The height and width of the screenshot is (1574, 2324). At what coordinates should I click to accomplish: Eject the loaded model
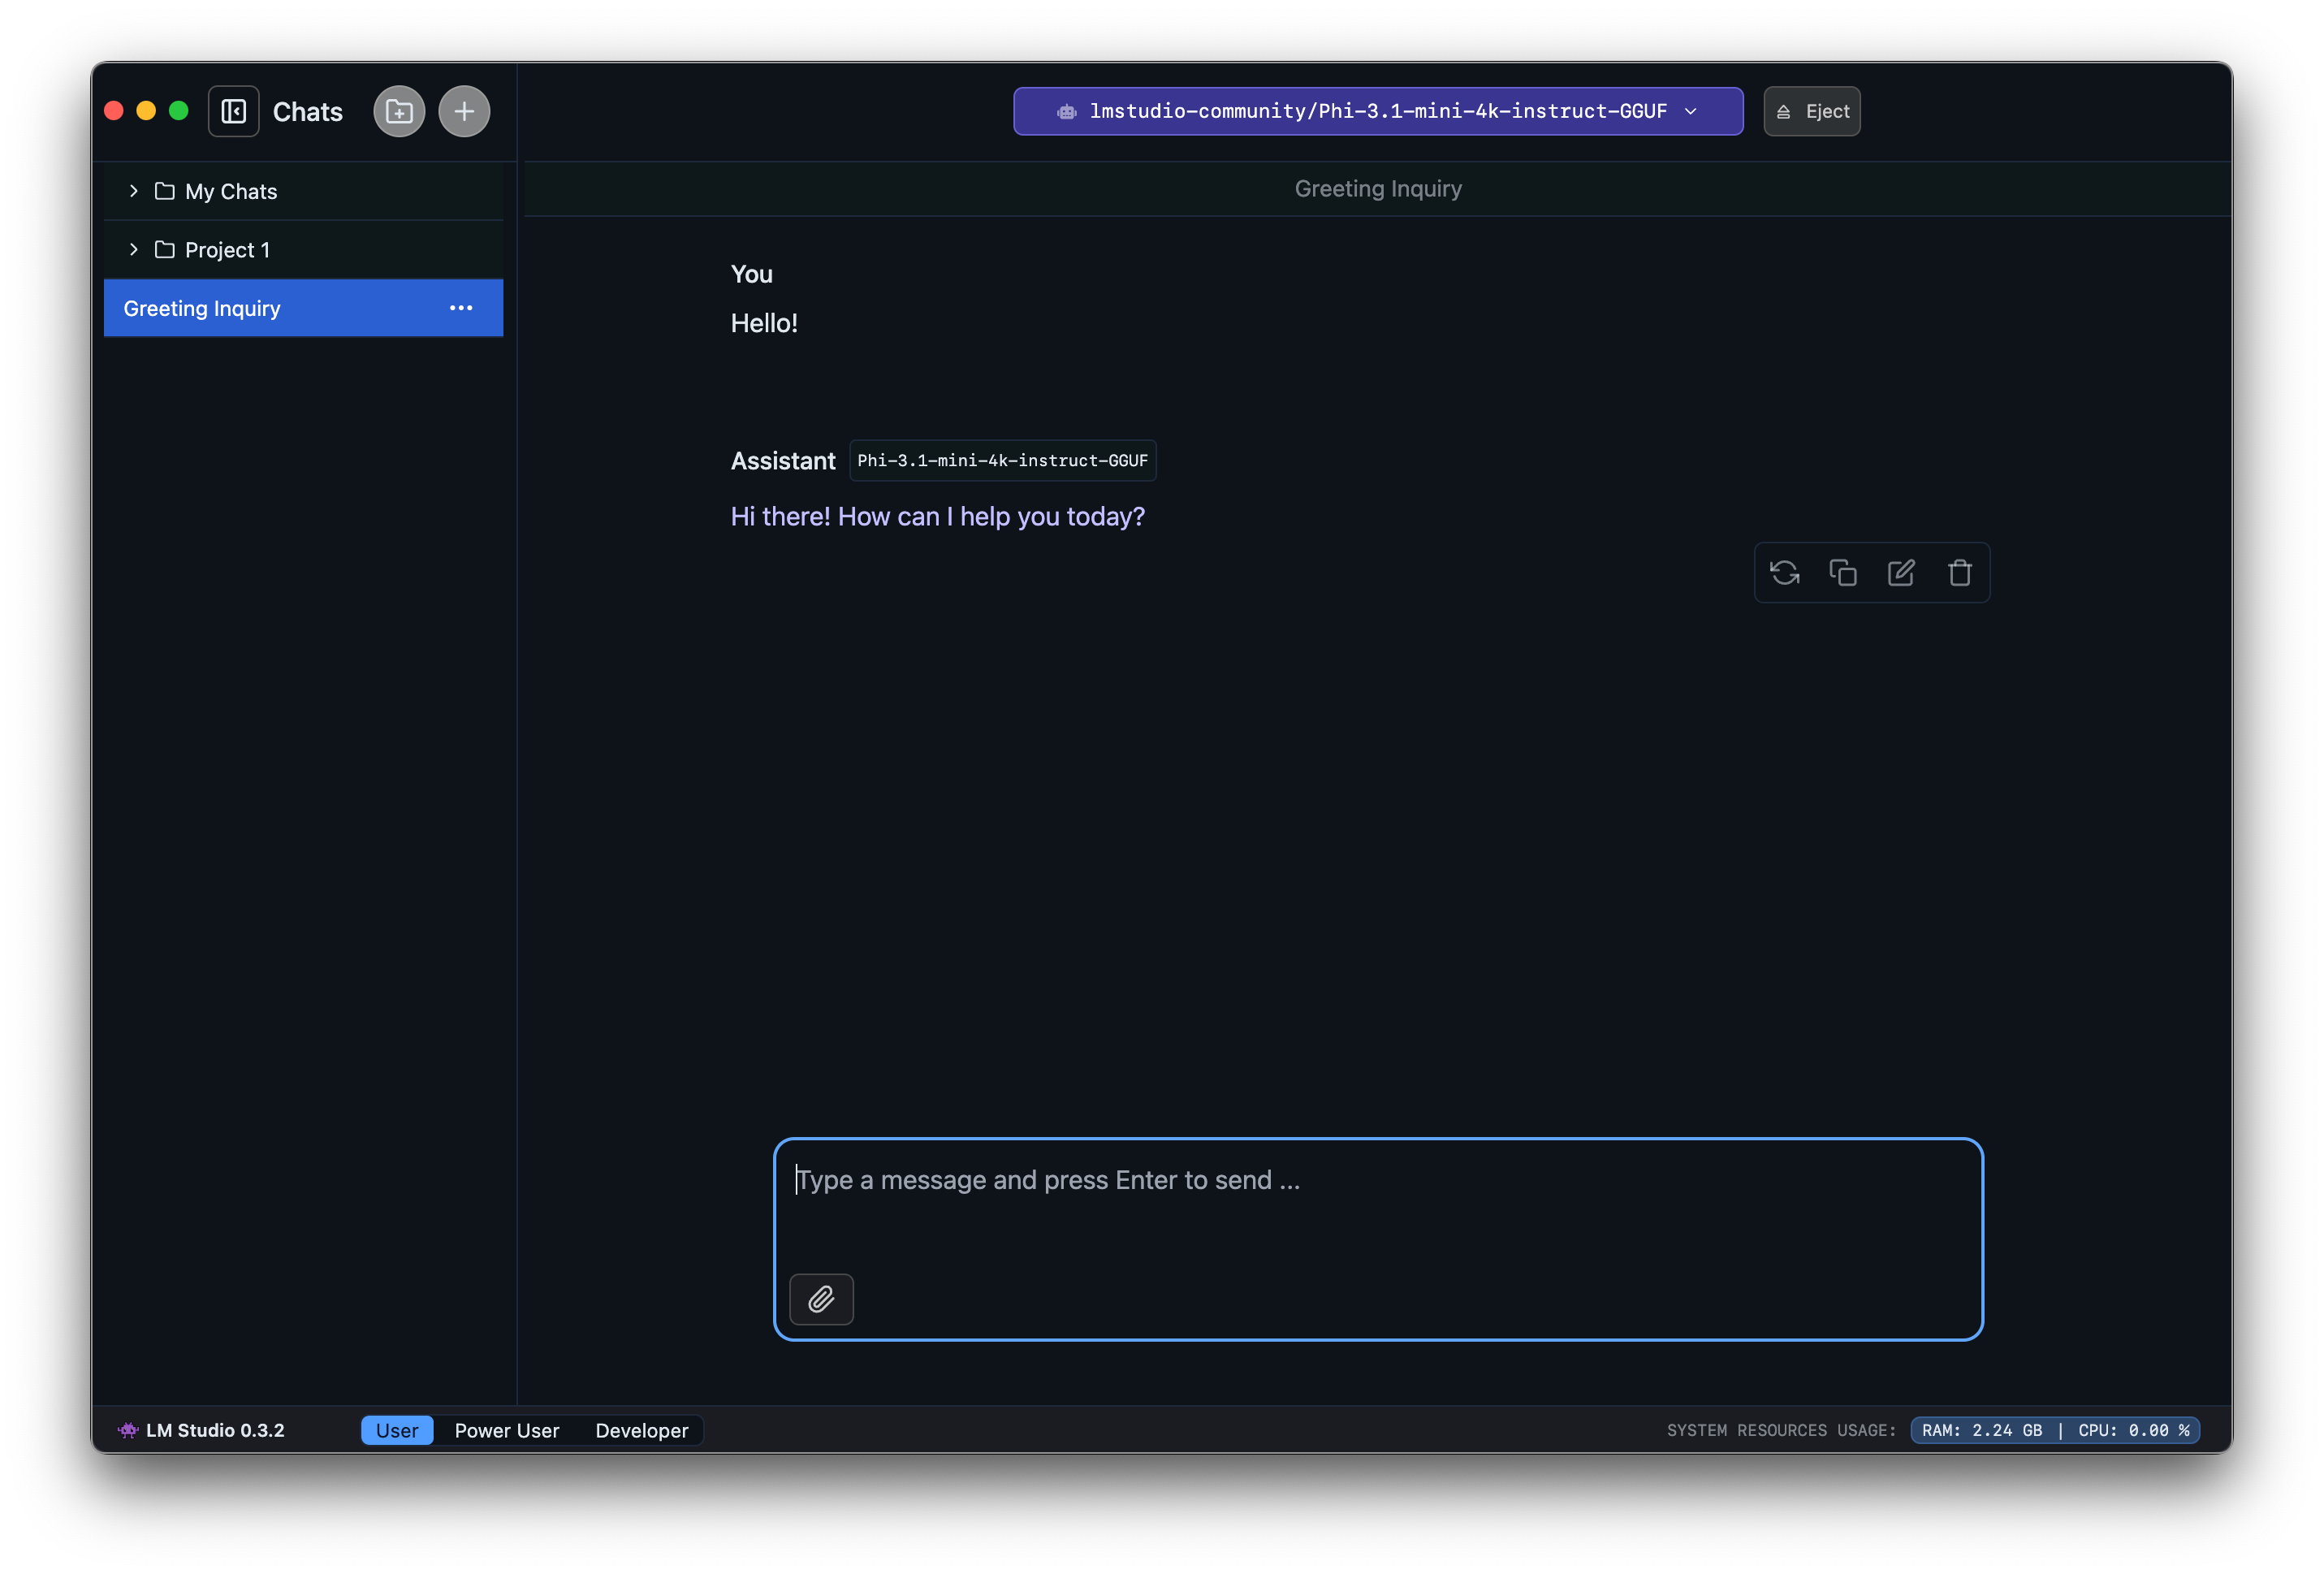point(1811,111)
